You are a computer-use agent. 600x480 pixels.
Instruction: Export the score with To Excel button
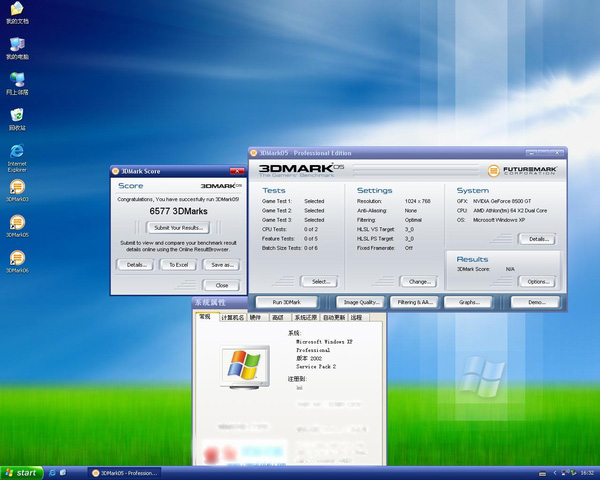[178, 265]
